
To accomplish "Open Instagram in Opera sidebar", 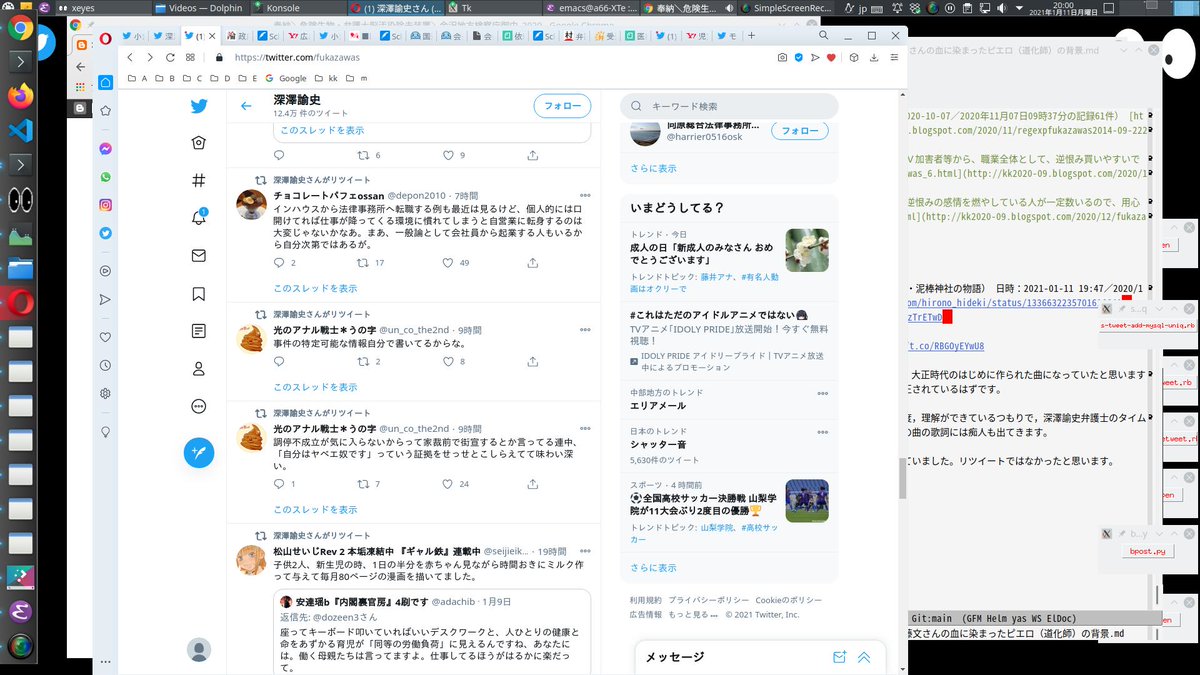I will (x=105, y=205).
